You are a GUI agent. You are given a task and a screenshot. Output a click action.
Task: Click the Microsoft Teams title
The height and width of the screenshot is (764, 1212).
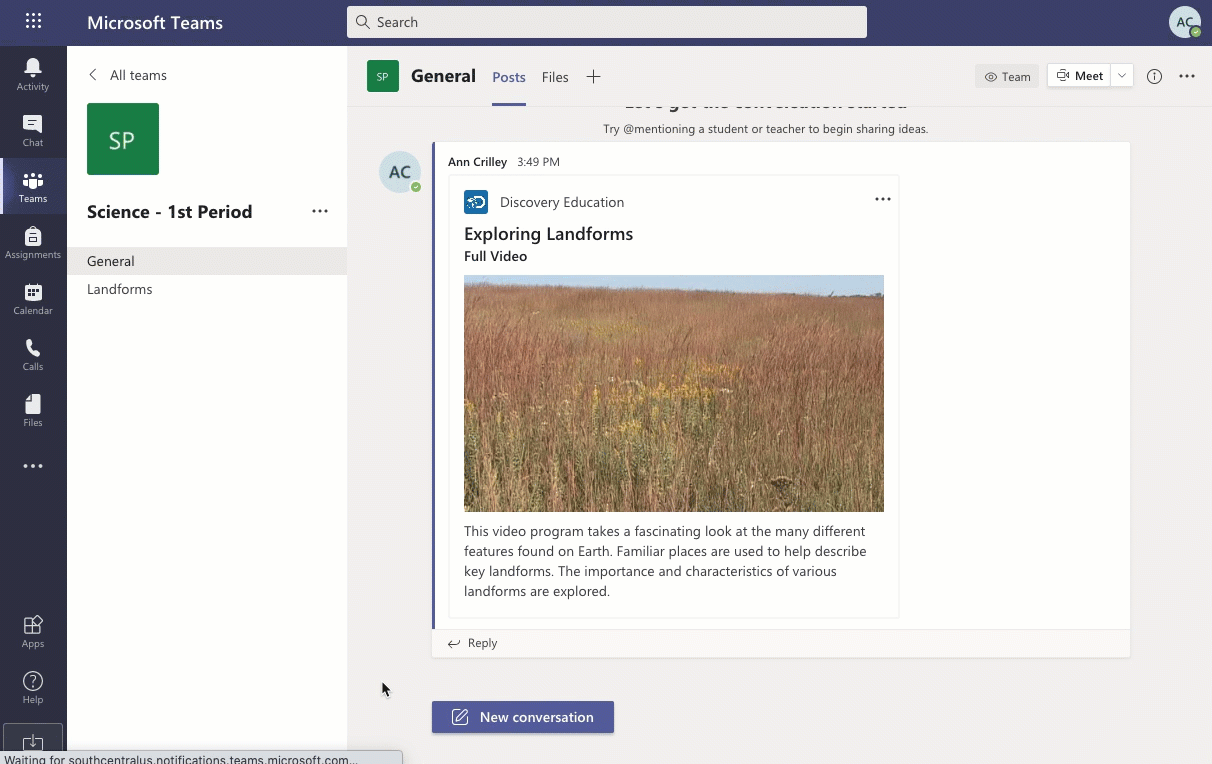pos(155,22)
